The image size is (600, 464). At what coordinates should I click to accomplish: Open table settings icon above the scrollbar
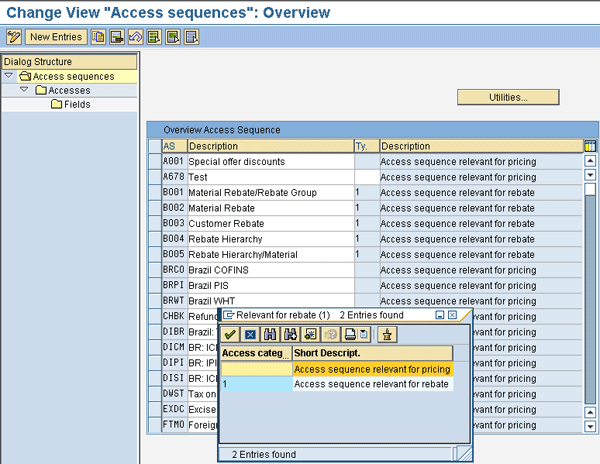pyautogui.click(x=590, y=146)
